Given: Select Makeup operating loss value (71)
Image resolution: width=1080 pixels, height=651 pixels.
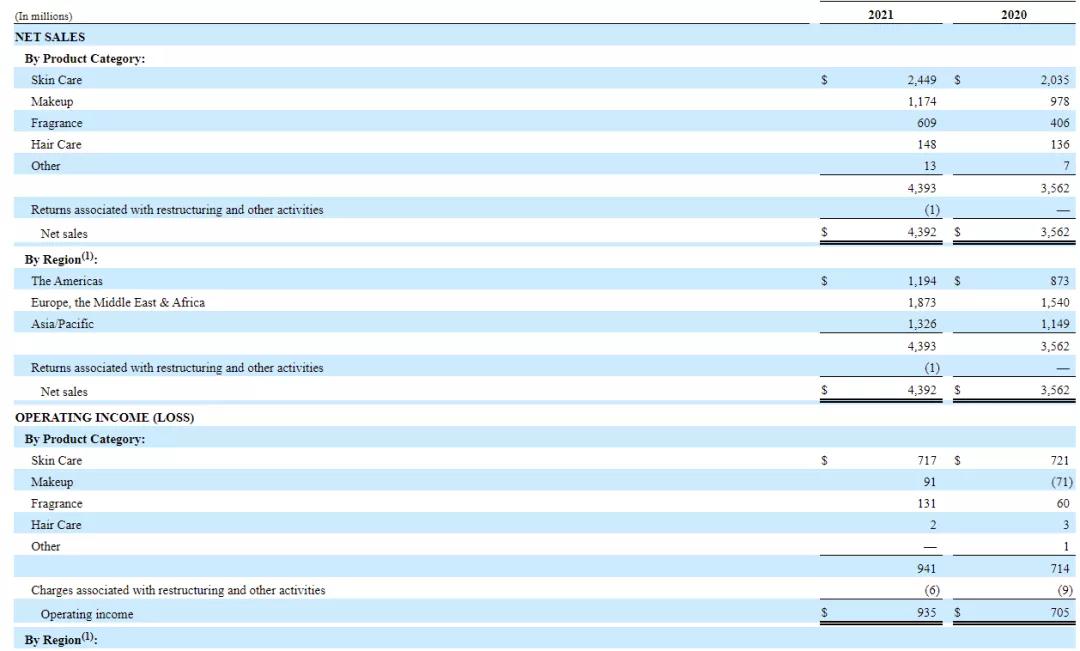Looking at the screenshot, I should click(x=1061, y=482).
